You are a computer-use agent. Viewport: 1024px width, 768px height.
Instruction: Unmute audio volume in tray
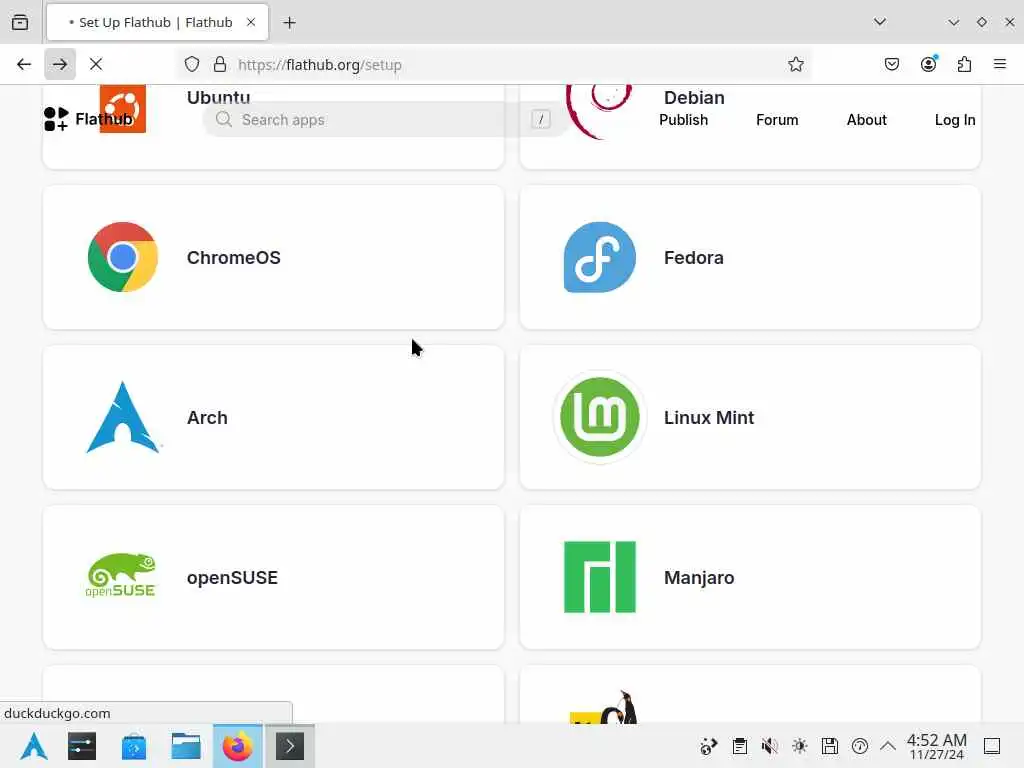click(770, 746)
